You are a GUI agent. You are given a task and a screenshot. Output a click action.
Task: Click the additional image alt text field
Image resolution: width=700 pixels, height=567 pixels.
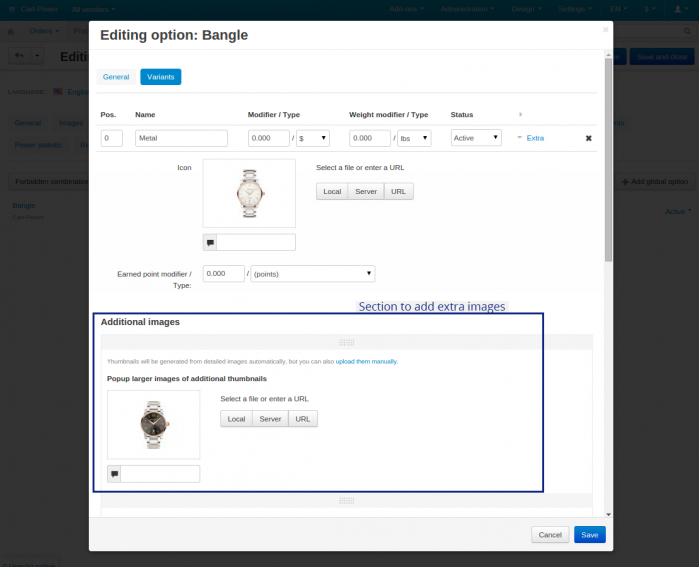pos(160,474)
